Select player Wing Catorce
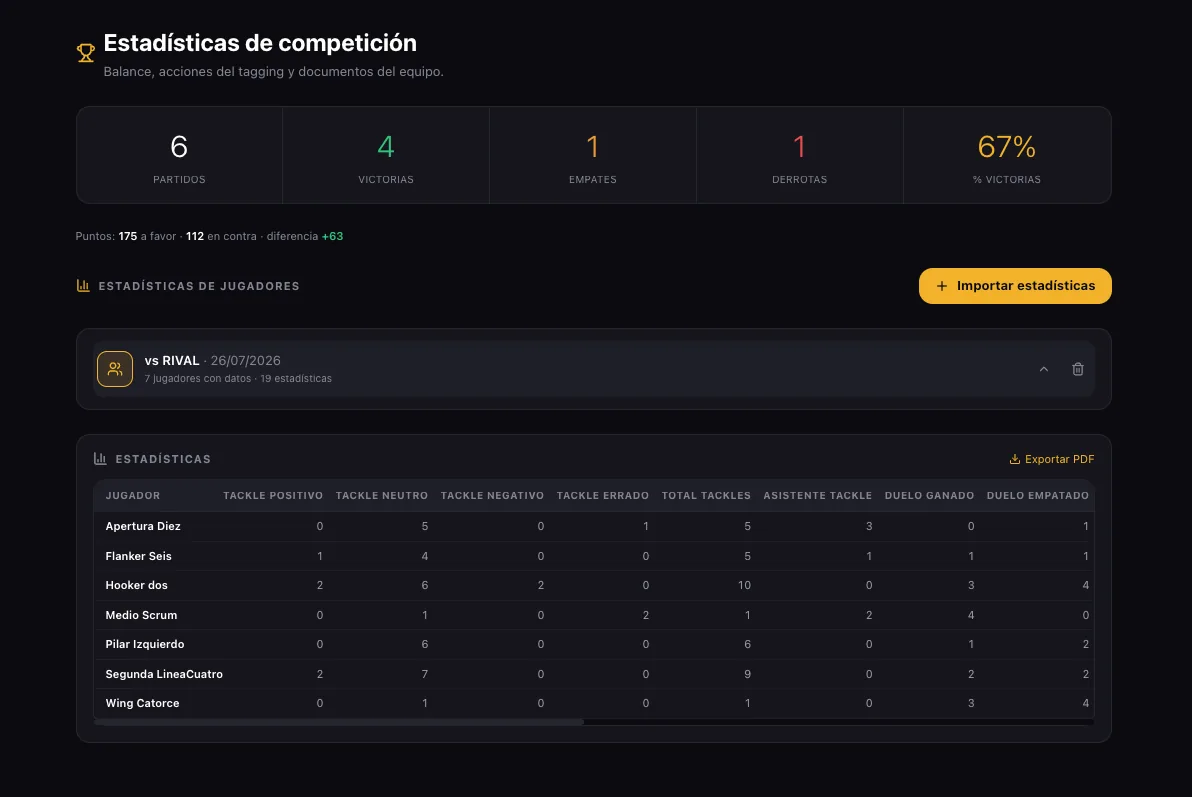This screenshot has width=1192, height=797. 142,703
